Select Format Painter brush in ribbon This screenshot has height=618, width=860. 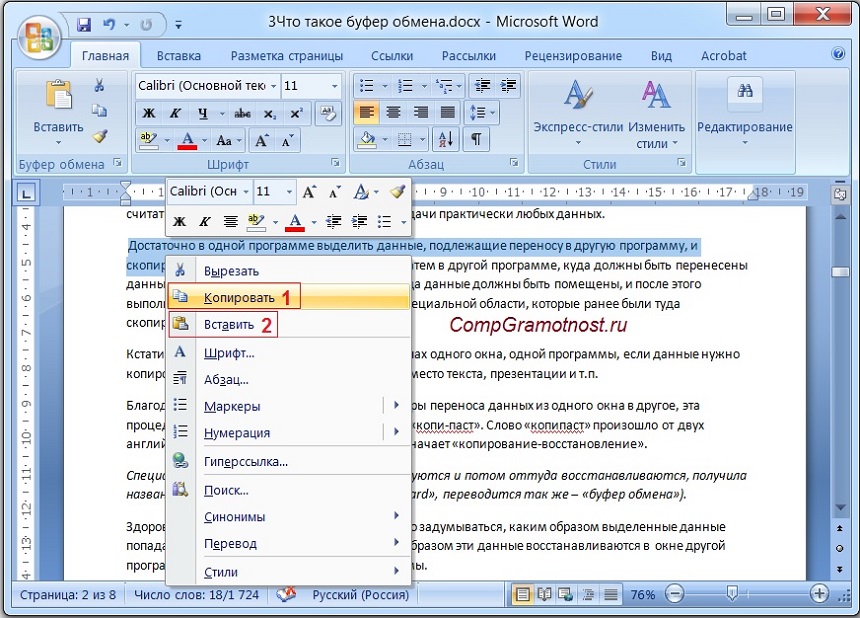(x=99, y=136)
